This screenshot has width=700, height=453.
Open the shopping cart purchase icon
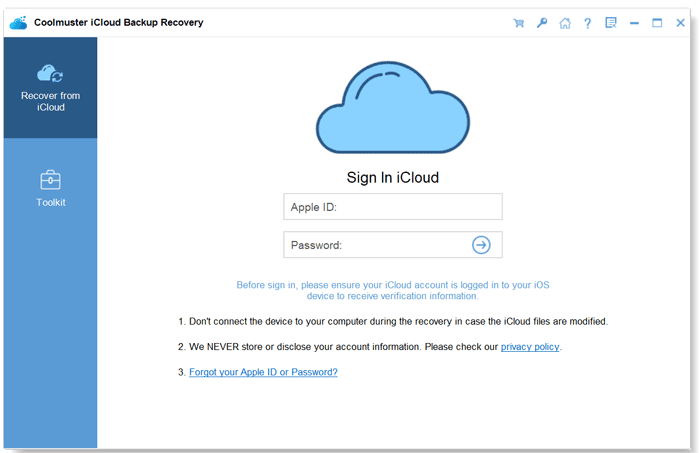518,23
